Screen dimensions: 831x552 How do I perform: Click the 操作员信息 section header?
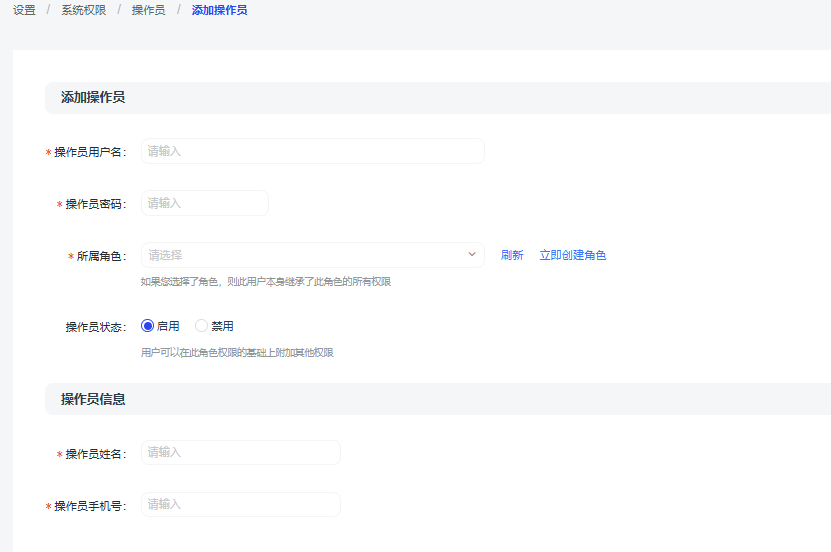point(93,399)
